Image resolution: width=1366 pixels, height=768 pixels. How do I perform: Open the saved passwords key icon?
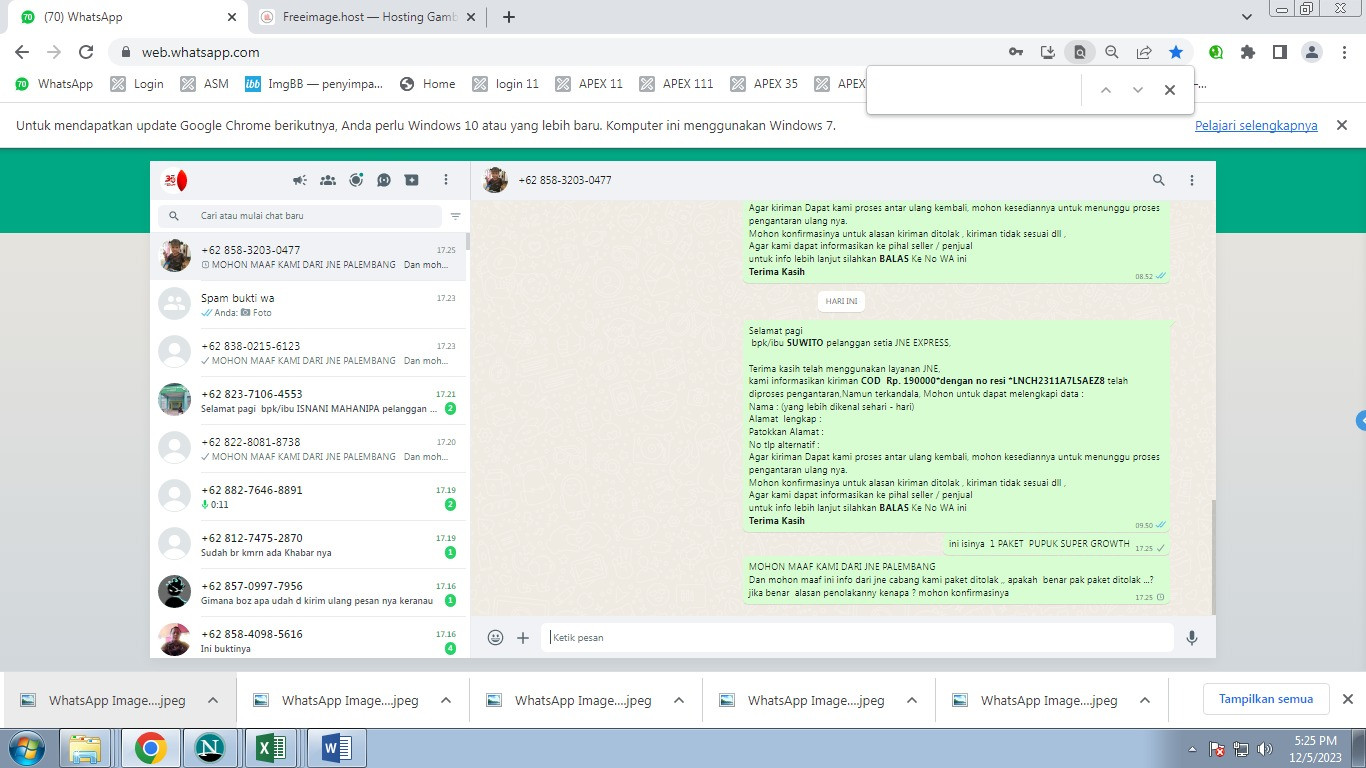coord(1016,52)
